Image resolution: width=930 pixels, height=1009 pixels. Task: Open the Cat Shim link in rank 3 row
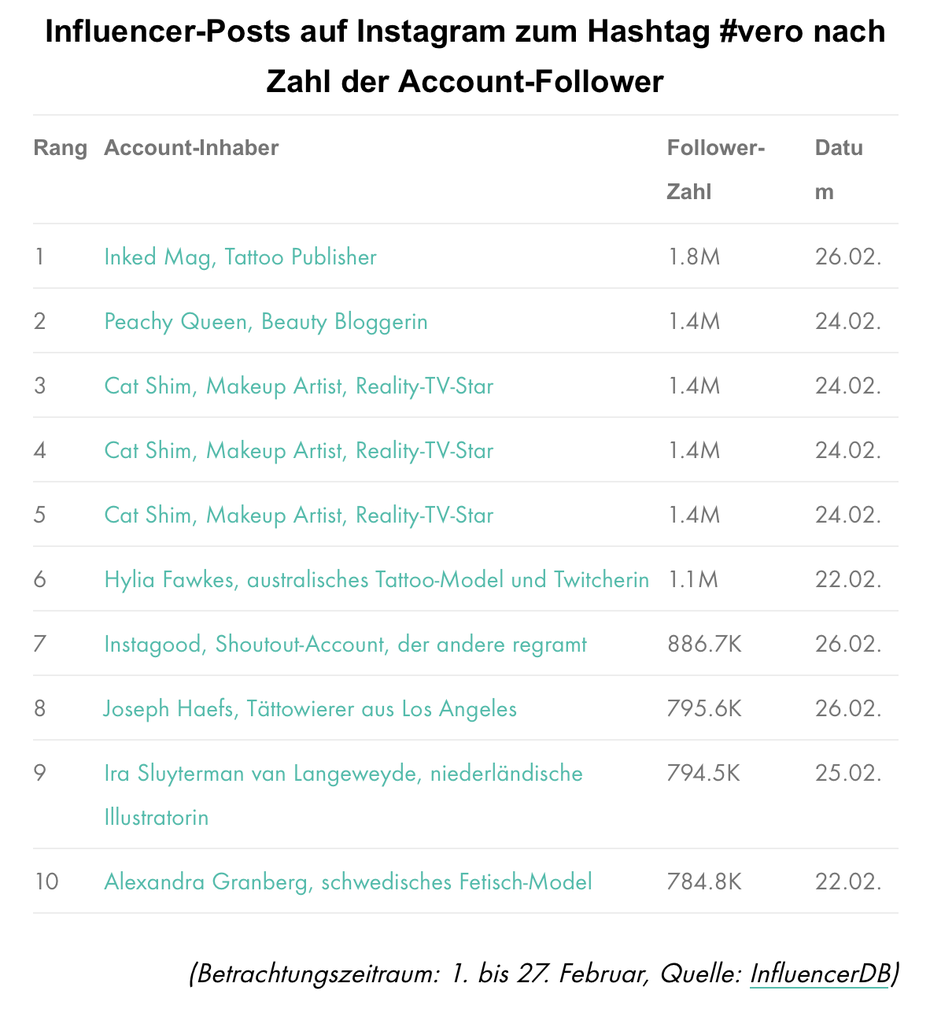(298, 386)
